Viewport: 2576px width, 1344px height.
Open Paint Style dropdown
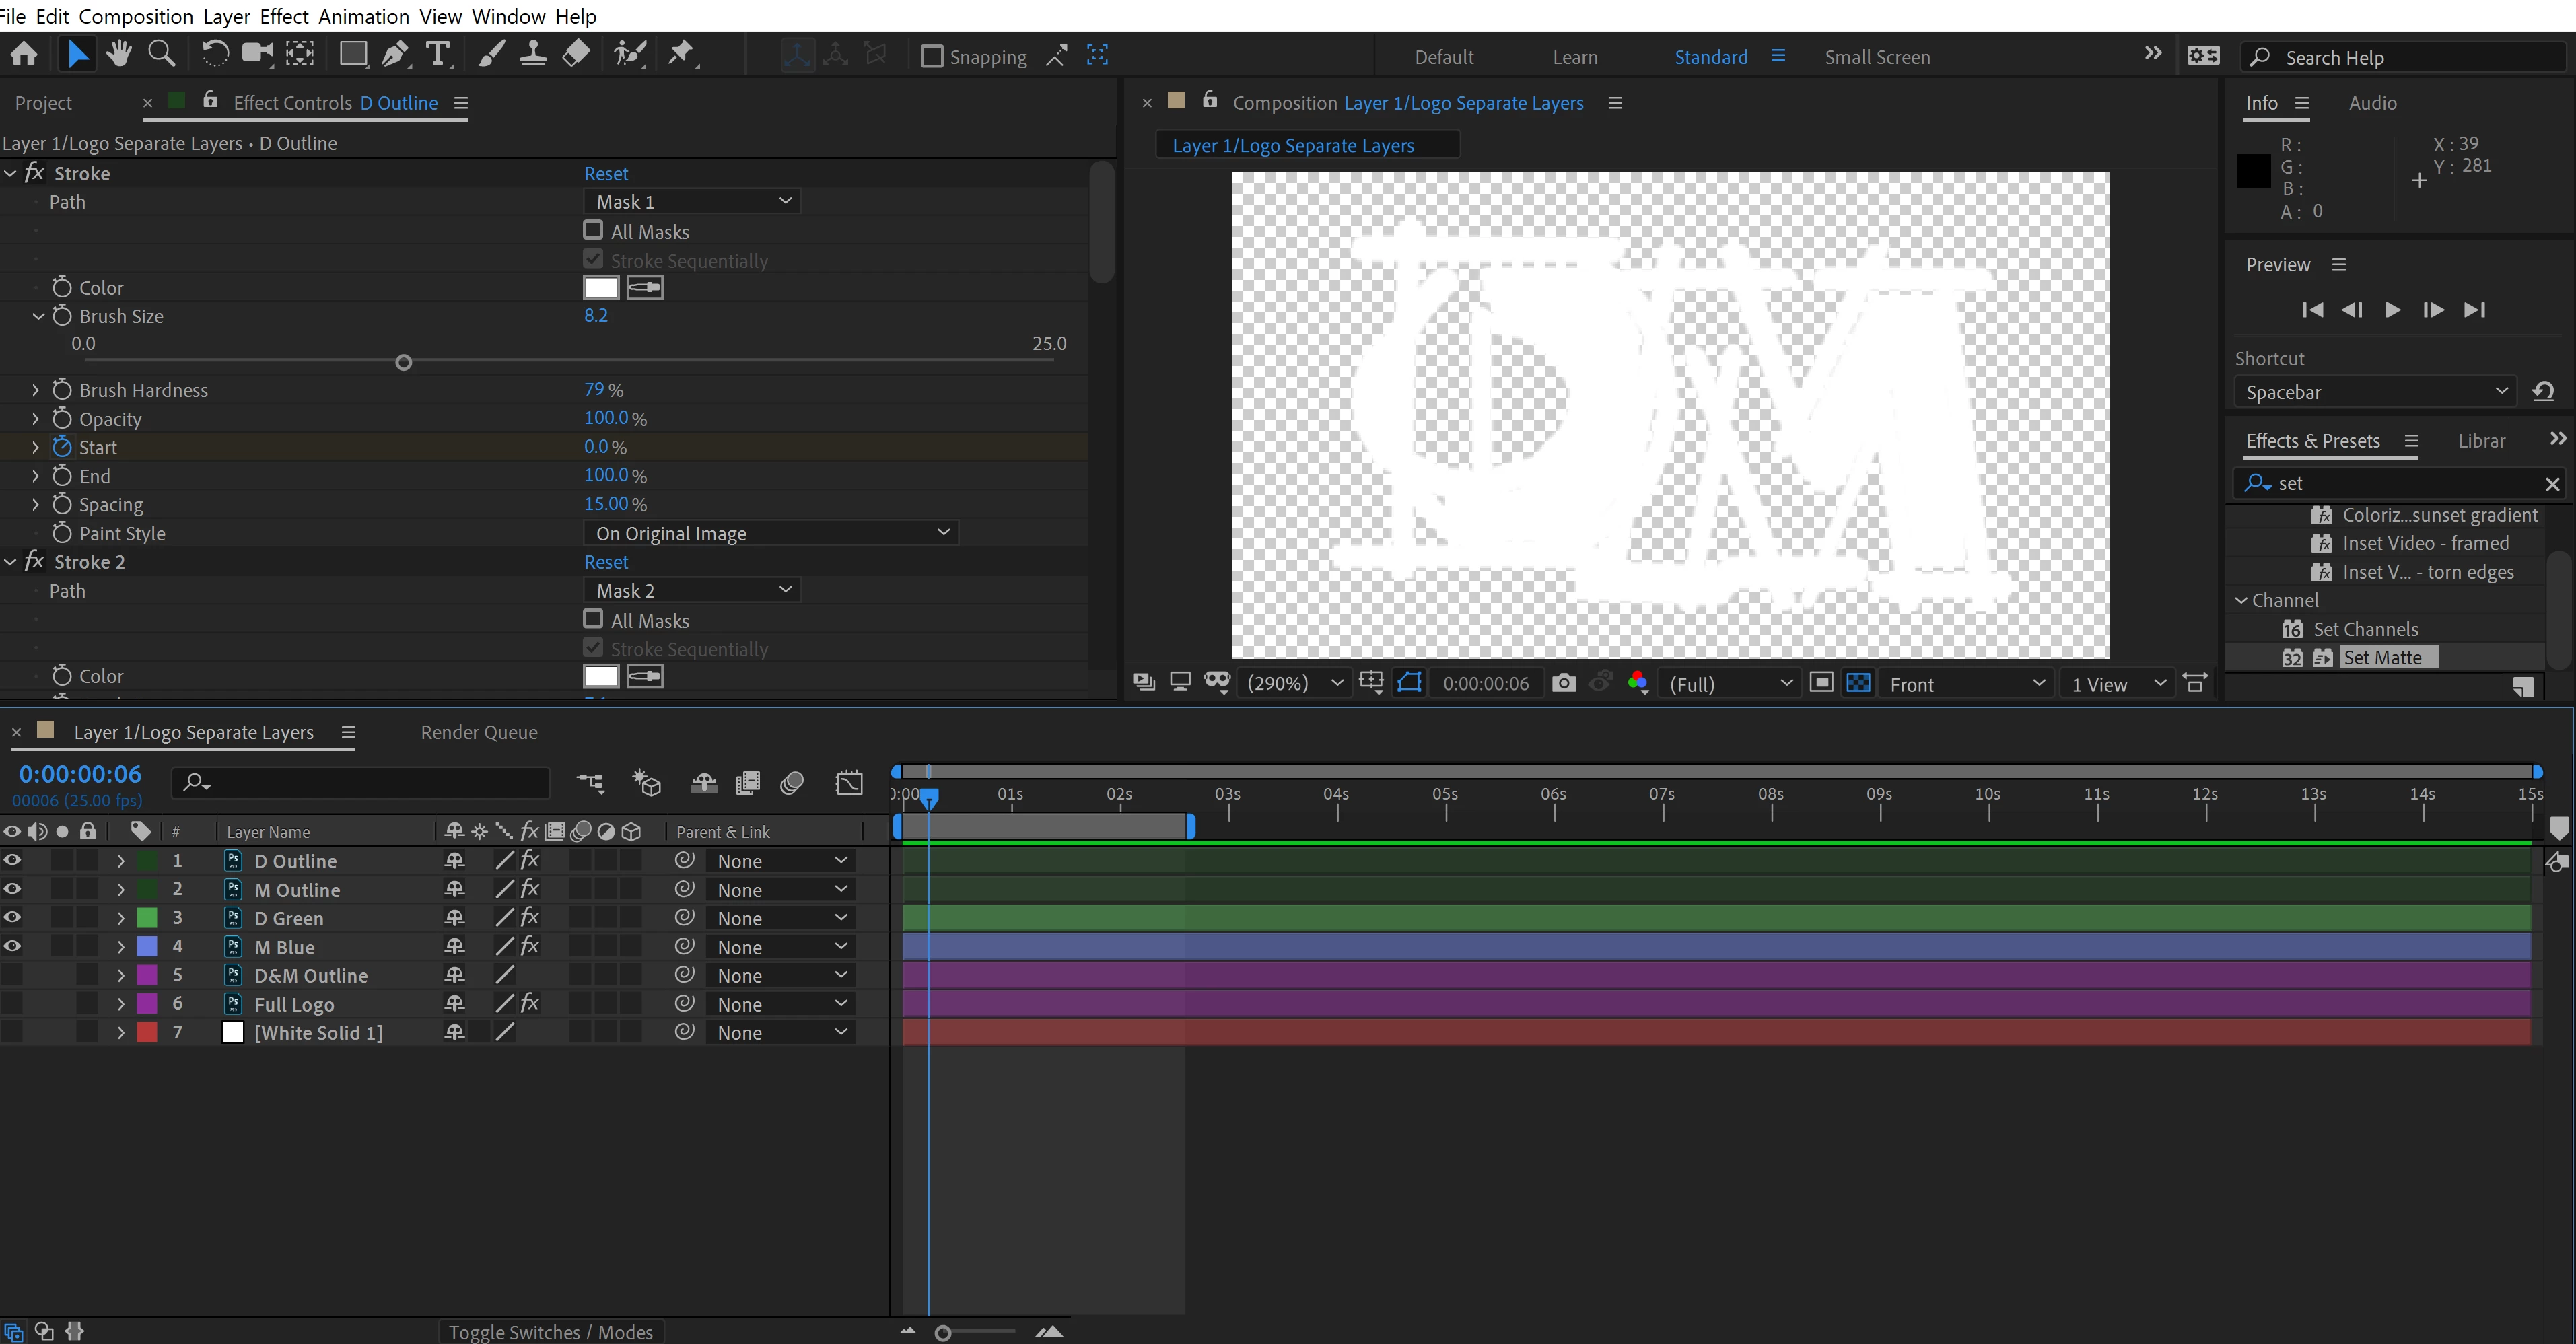click(x=770, y=533)
